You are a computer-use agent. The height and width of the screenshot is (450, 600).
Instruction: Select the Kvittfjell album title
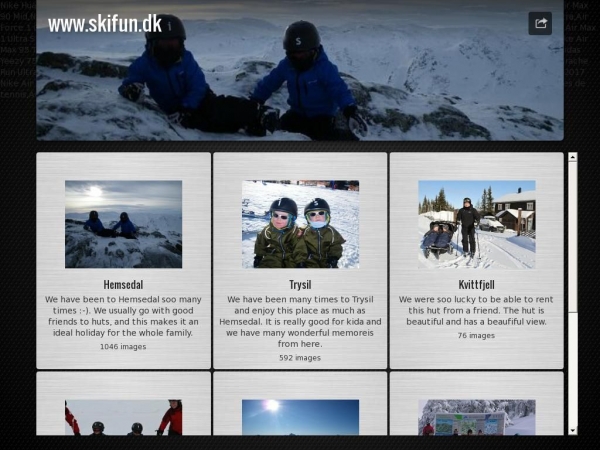point(476,285)
